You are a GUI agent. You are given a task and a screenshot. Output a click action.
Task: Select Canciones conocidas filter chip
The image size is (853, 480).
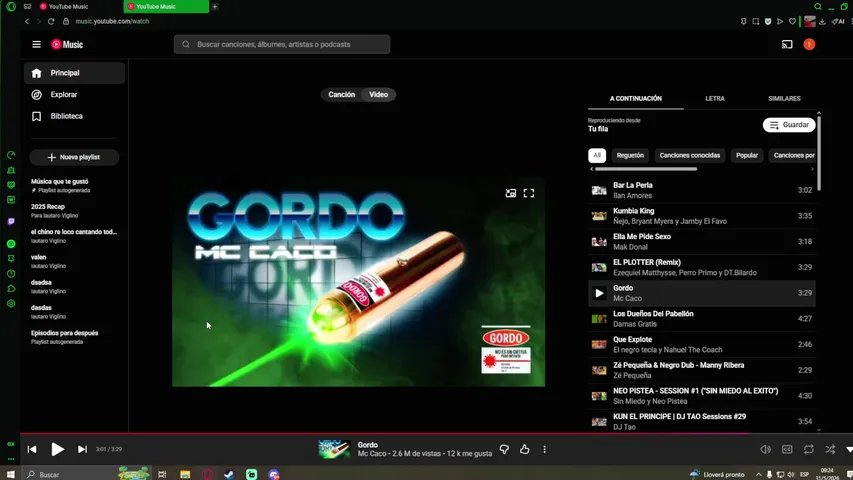tap(689, 156)
